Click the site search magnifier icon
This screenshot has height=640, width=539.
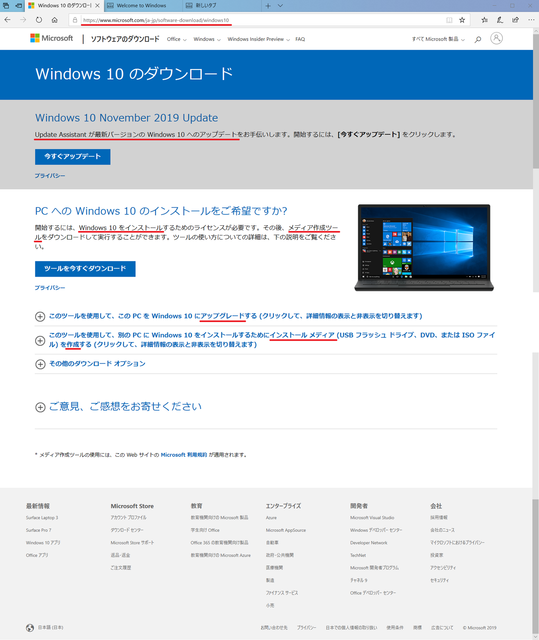click(478, 39)
